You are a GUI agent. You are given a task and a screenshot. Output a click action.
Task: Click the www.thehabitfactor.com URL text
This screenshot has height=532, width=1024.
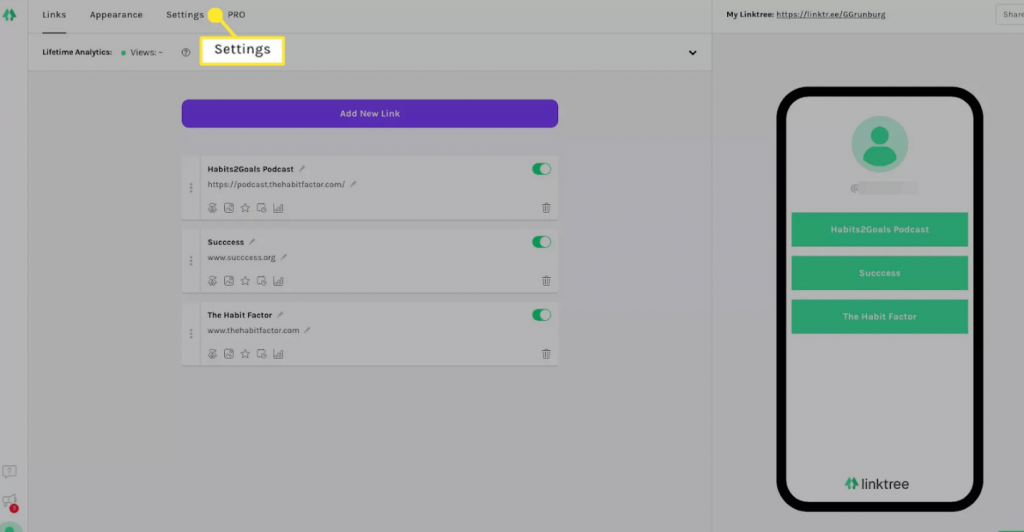tap(253, 331)
